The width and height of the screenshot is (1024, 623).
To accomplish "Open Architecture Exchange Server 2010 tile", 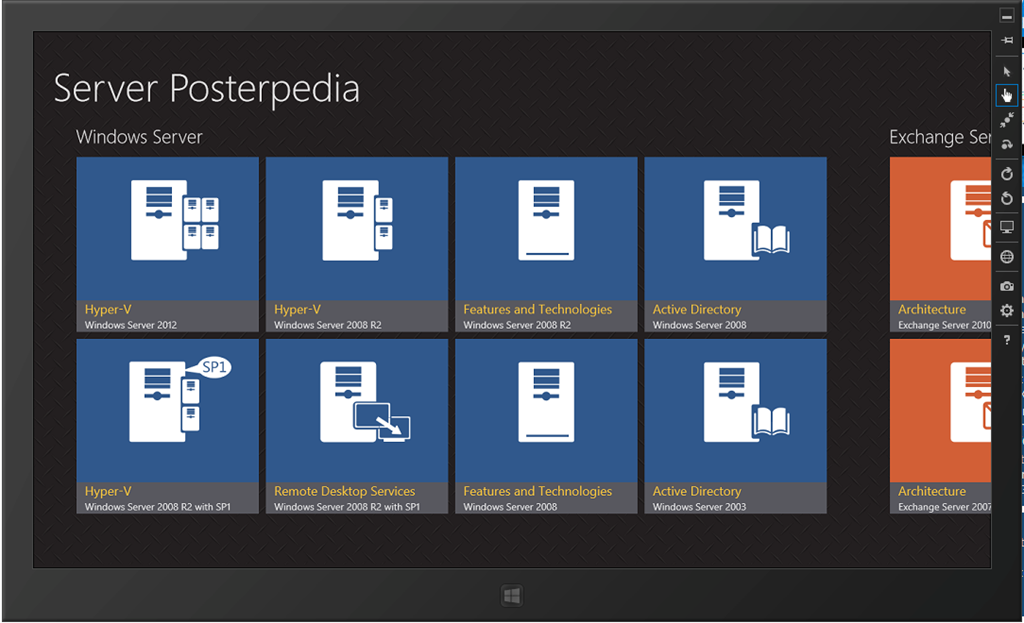I will pyautogui.click(x=940, y=244).
